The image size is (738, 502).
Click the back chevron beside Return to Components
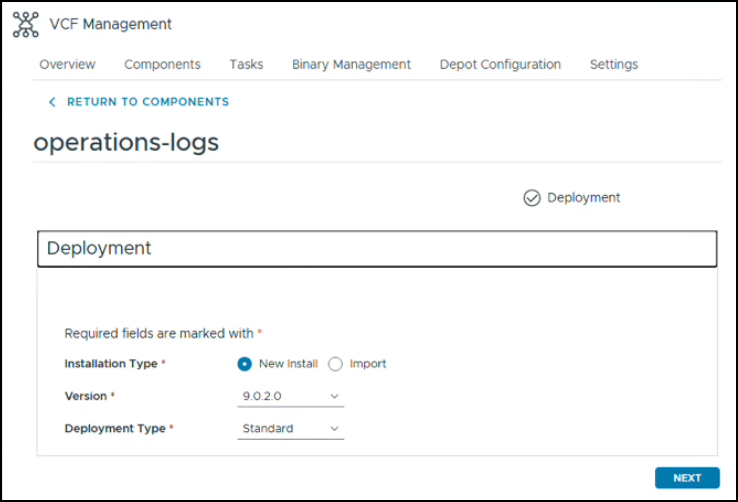[x=52, y=102]
